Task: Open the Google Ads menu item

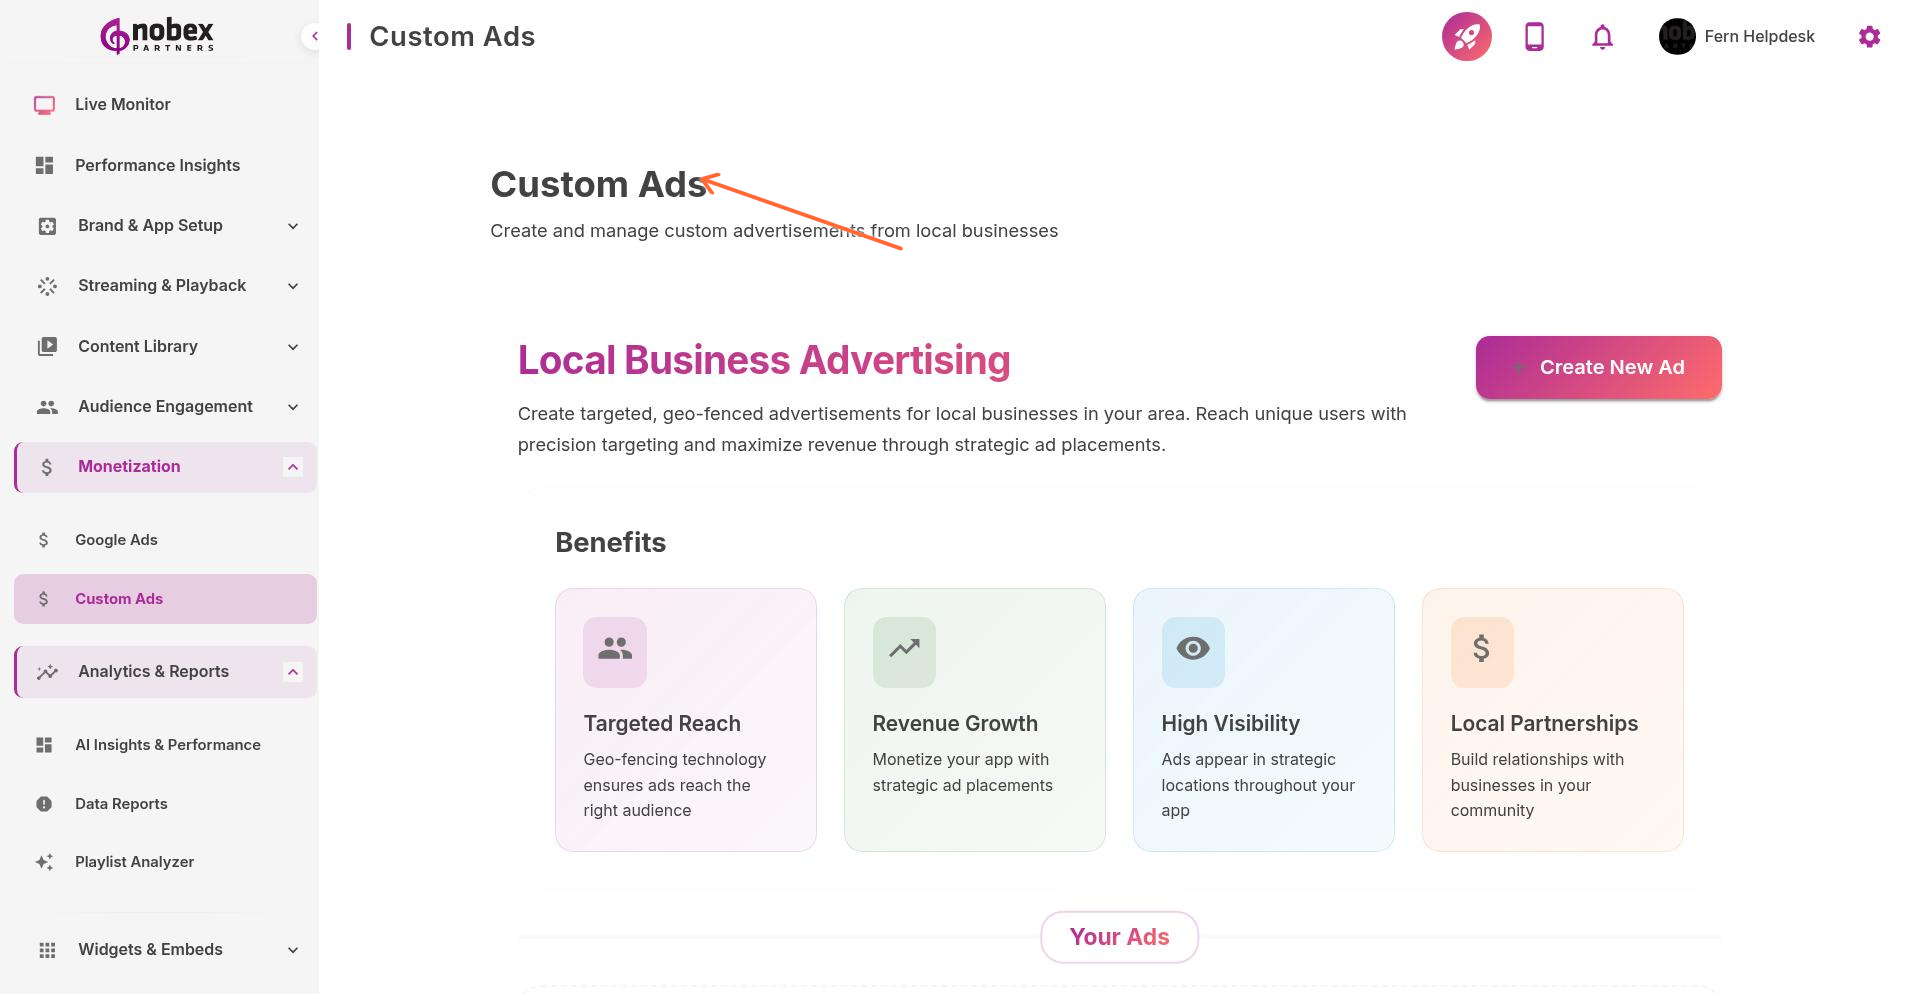Action: (115, 539)
